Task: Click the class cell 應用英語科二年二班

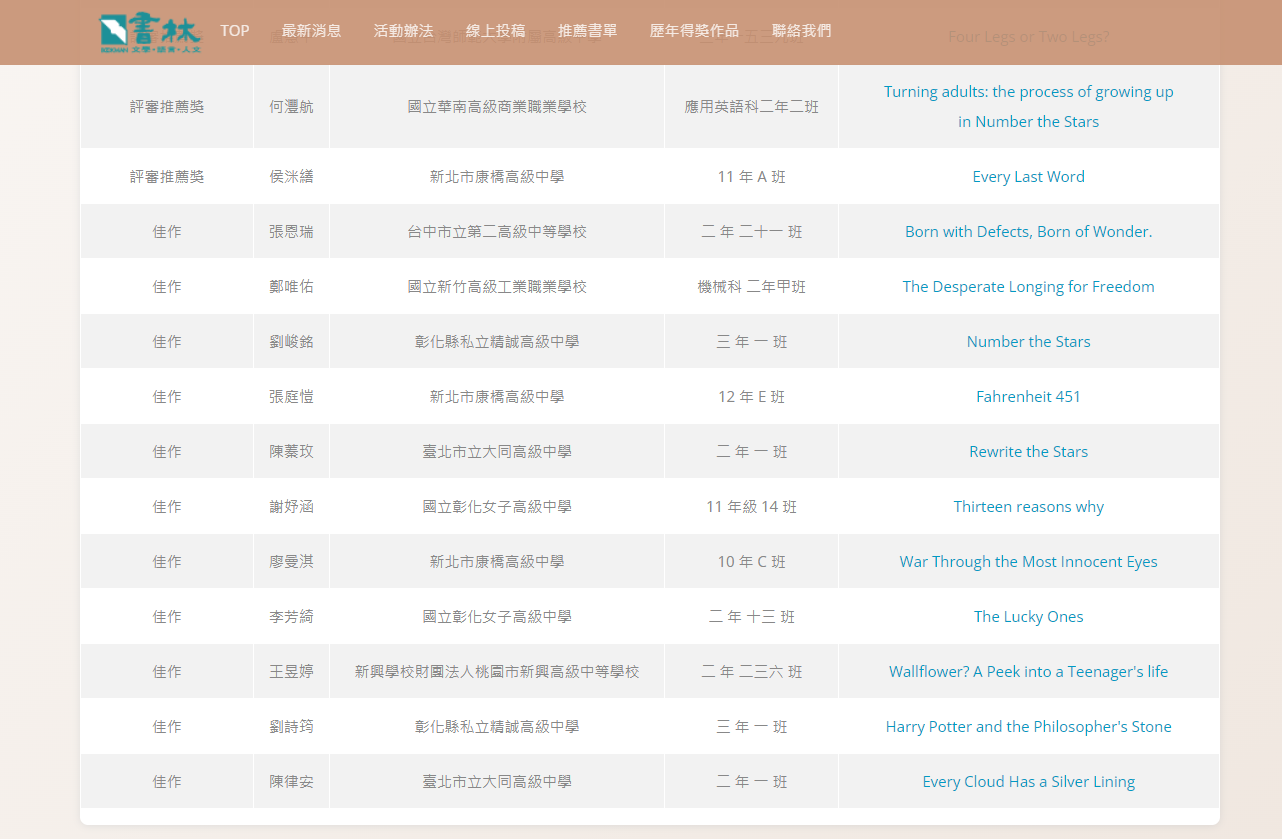Action: (752, 107)
